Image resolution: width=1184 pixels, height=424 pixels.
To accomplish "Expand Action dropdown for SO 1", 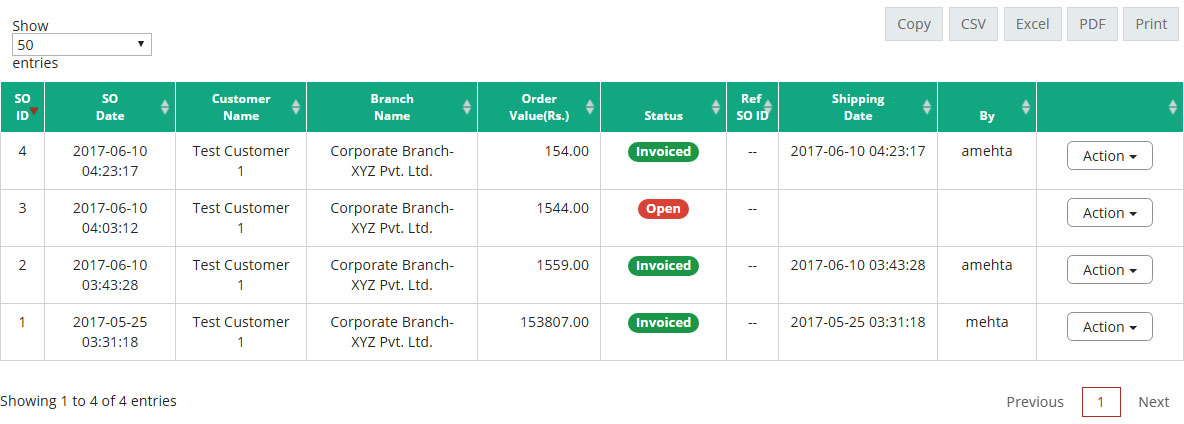I will click(1109, 327).
